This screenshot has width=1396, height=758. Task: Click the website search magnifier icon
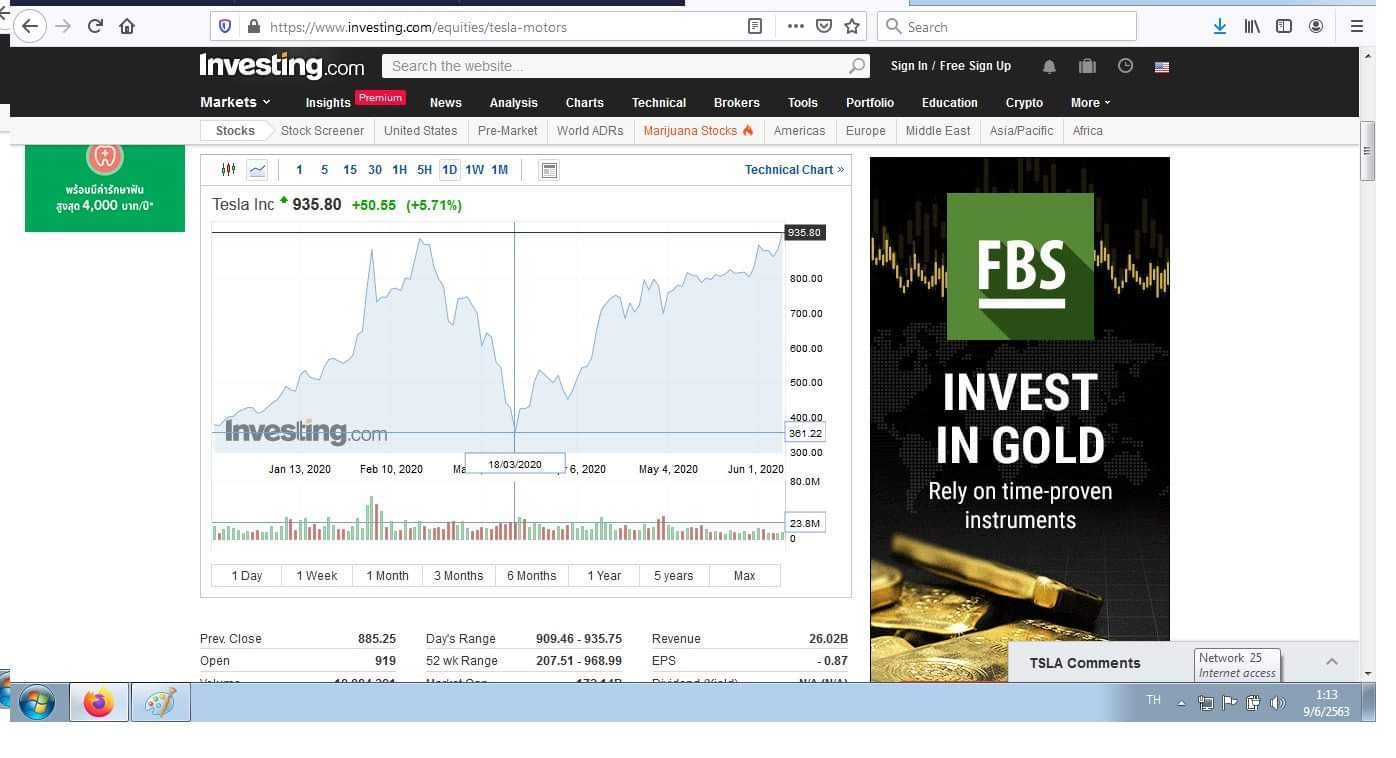point(857,66)
